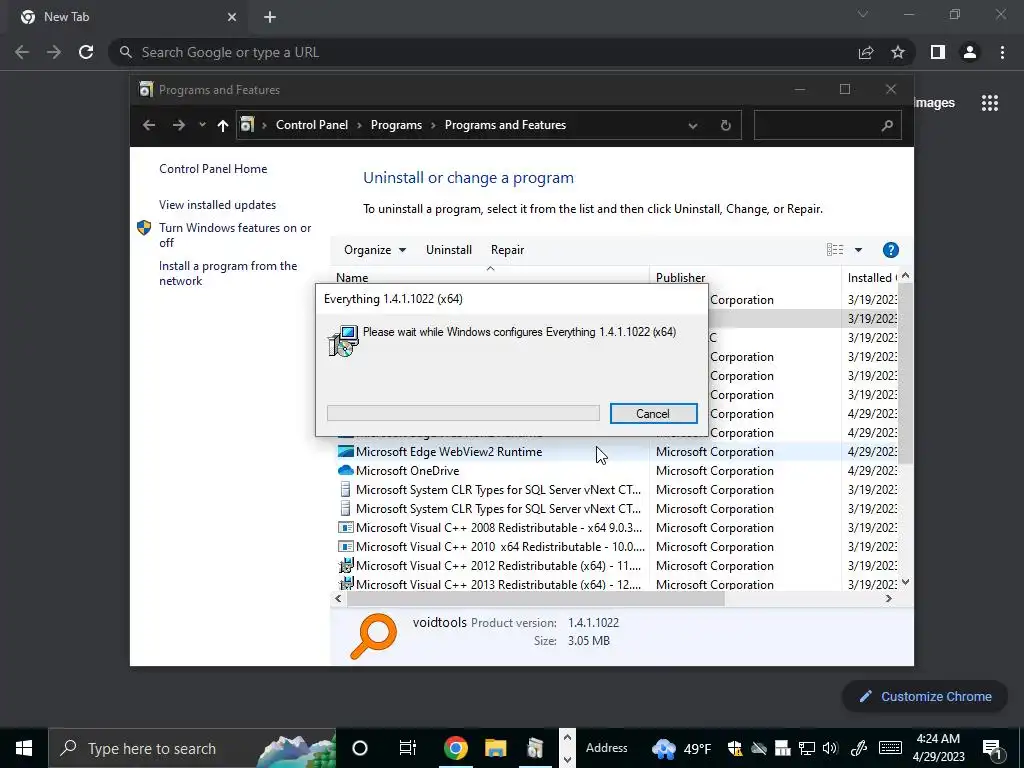Go back in Programs and Features window

click(x=149, y=125)
